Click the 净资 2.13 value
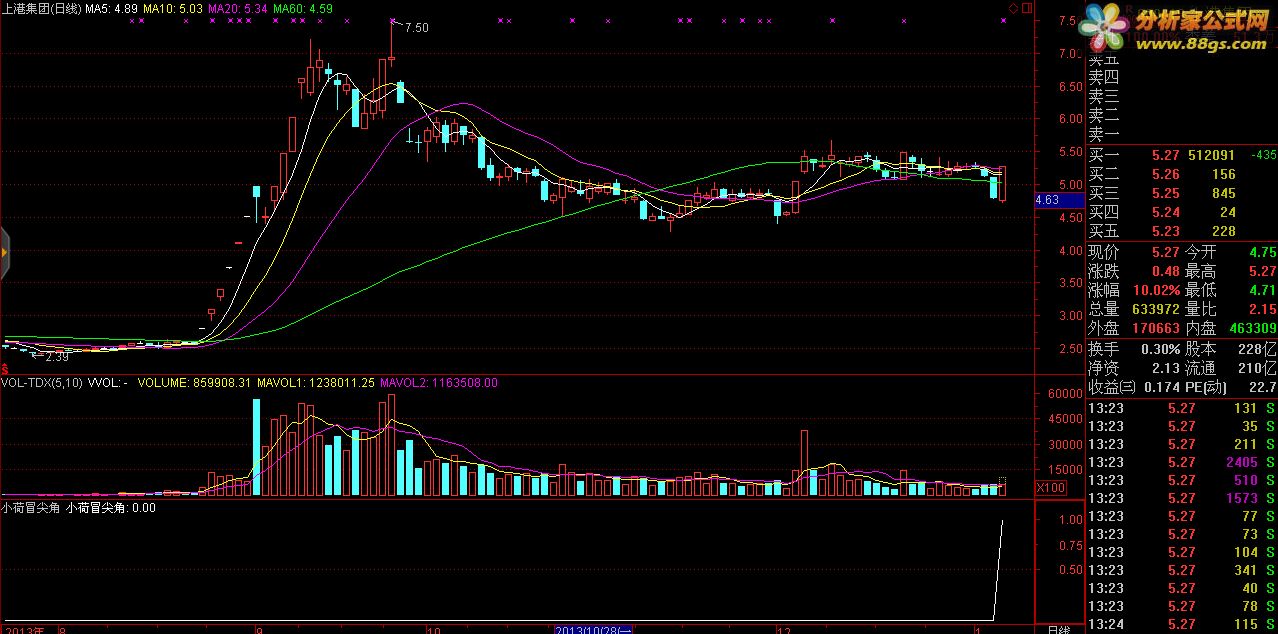This screenshot has height=634, width=1278. pyautogui.click(x=1166, y=368)
